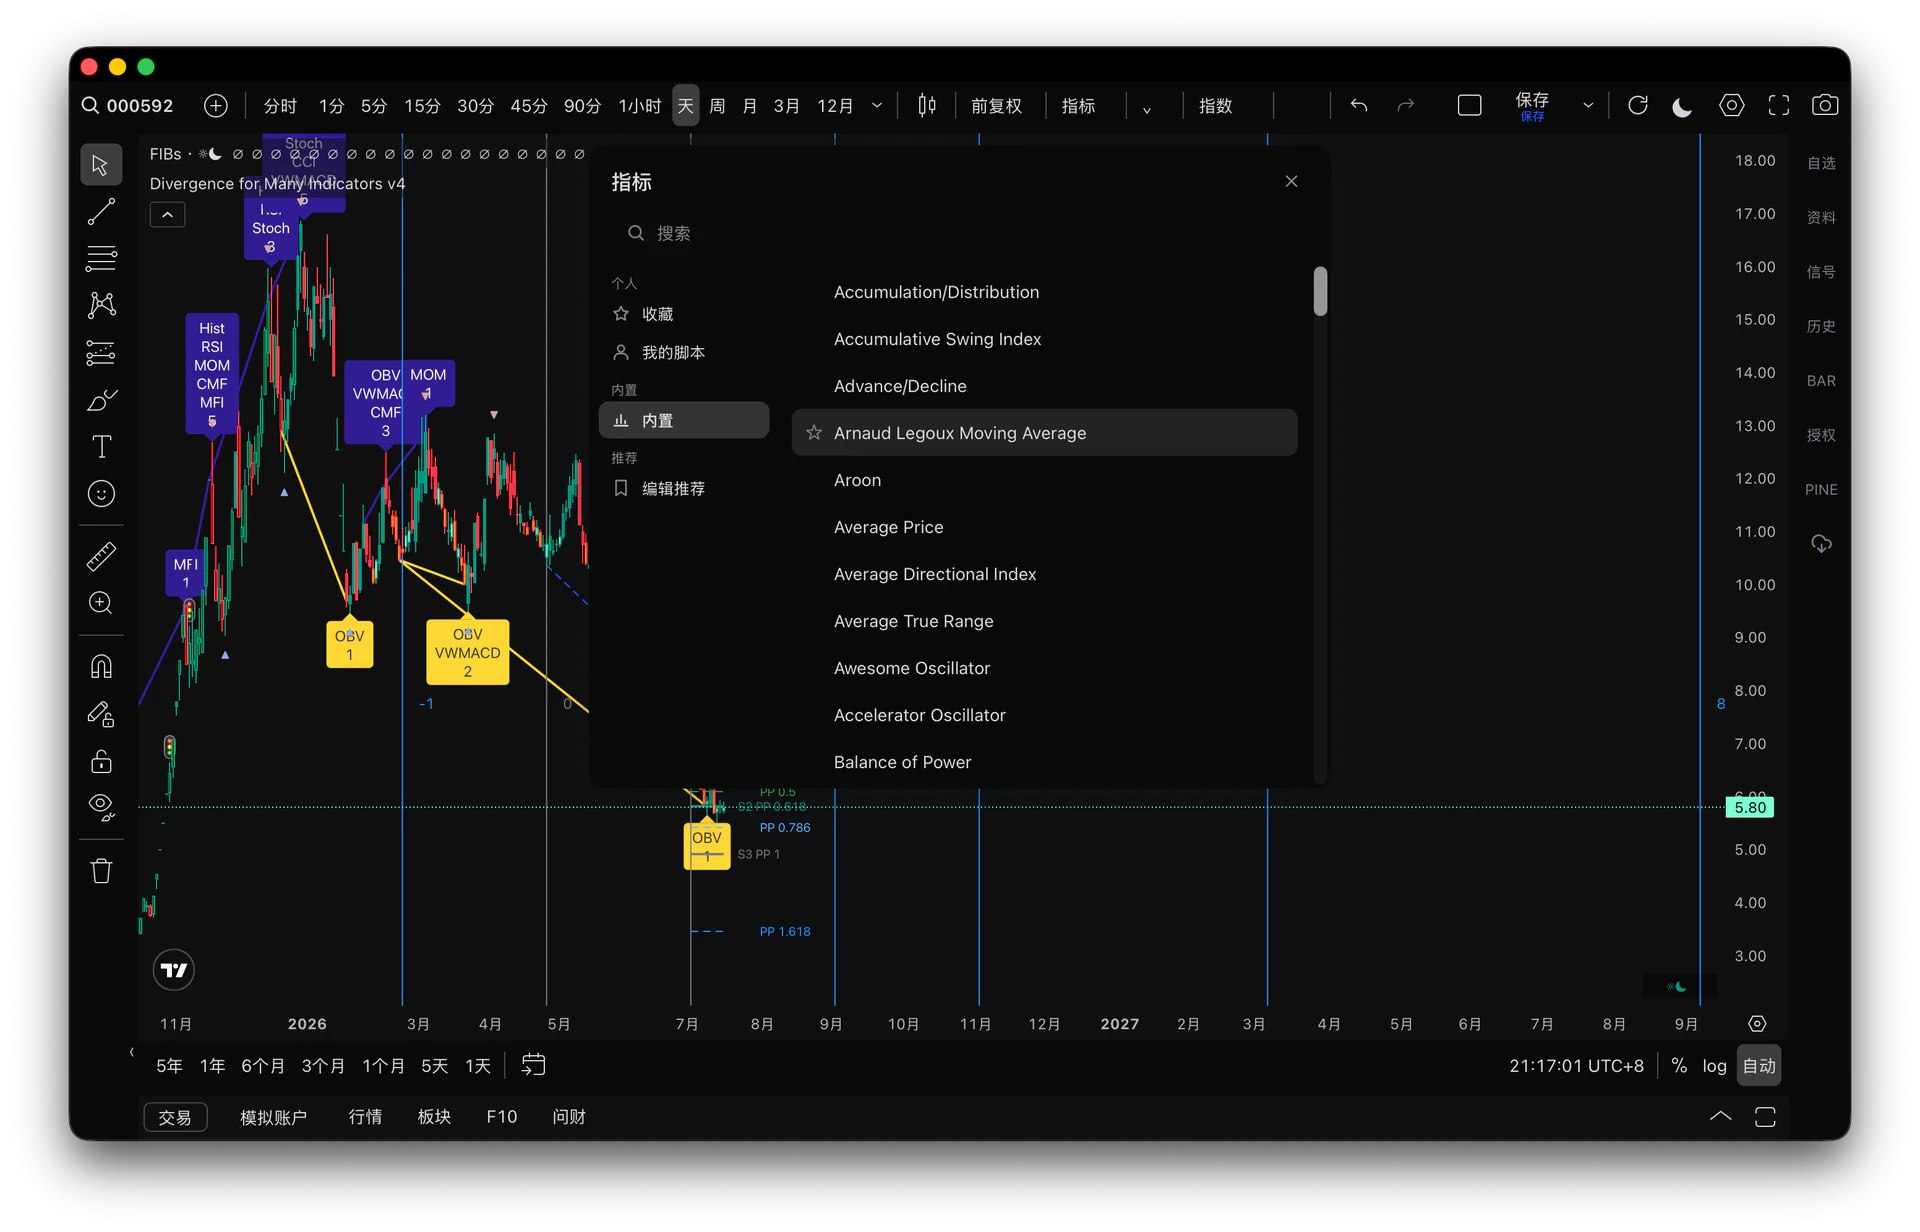Expand the bottom panel upward chevron

[x=1720, y=1117]
